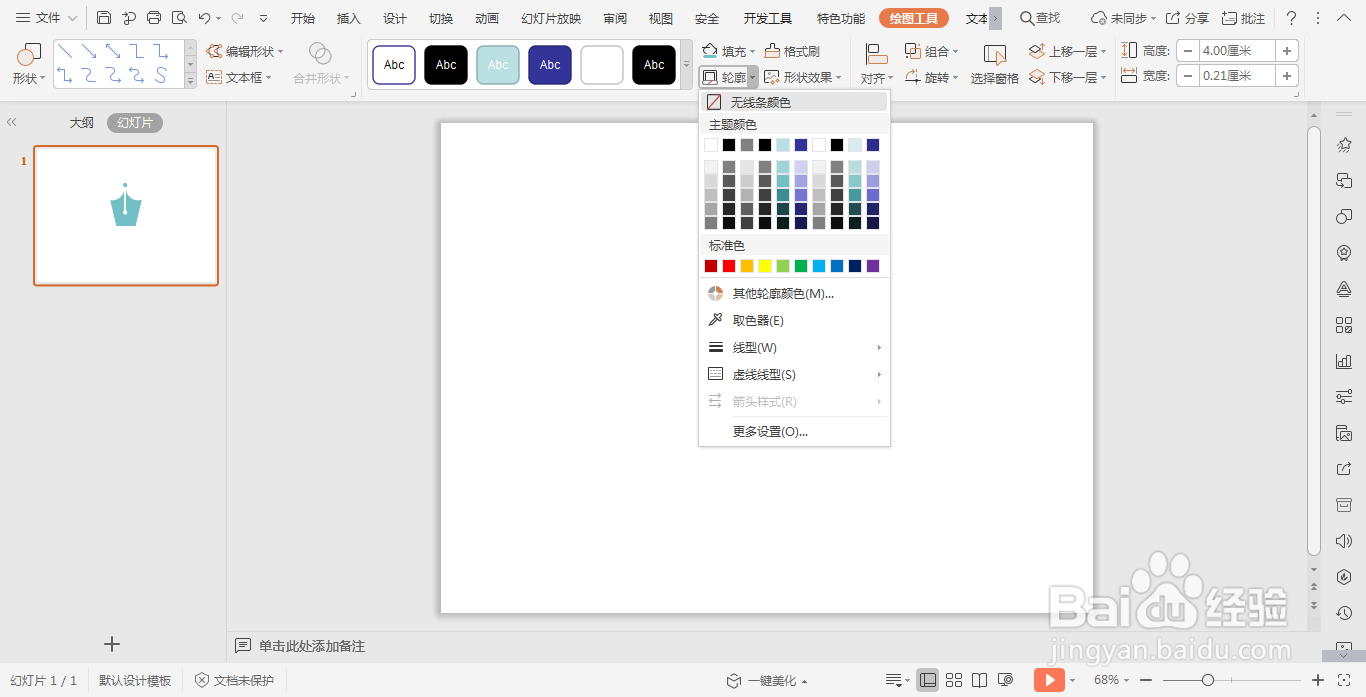Switch to reading view book icon
The width and height of the screenshot is (1366, 697).
pyautogui.click(x=980, y=680)
